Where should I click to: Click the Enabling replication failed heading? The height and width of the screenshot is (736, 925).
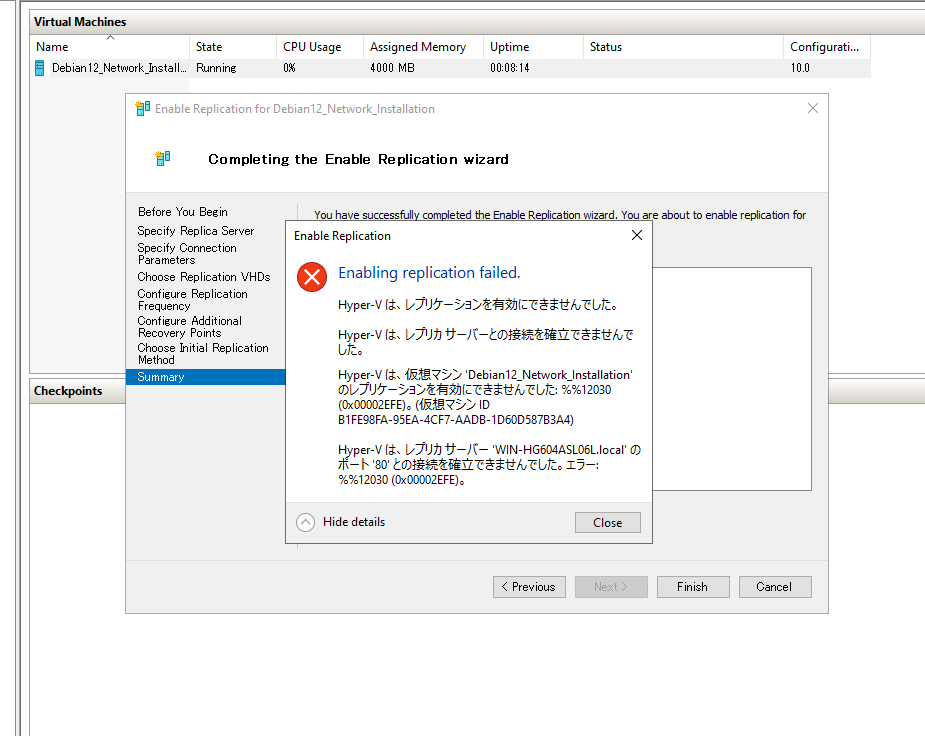click(429, 272)
